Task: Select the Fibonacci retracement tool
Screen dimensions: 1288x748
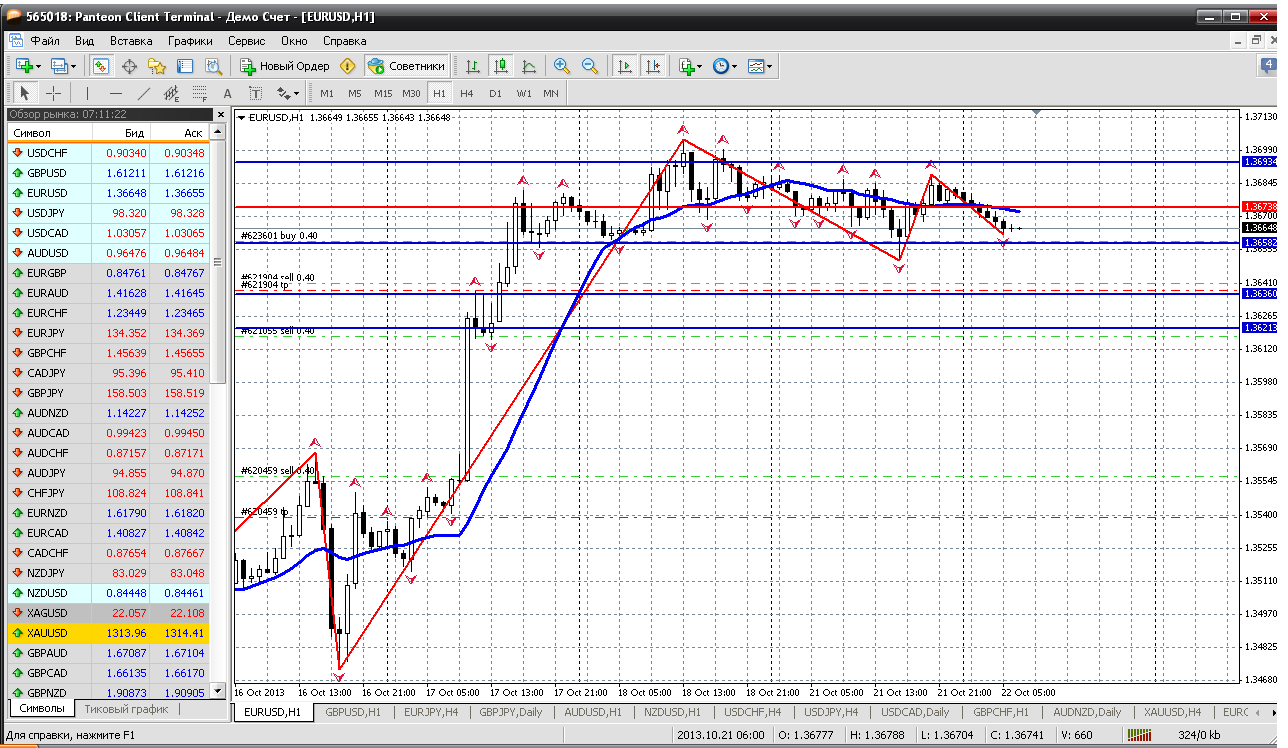Action: click(199, 93)
